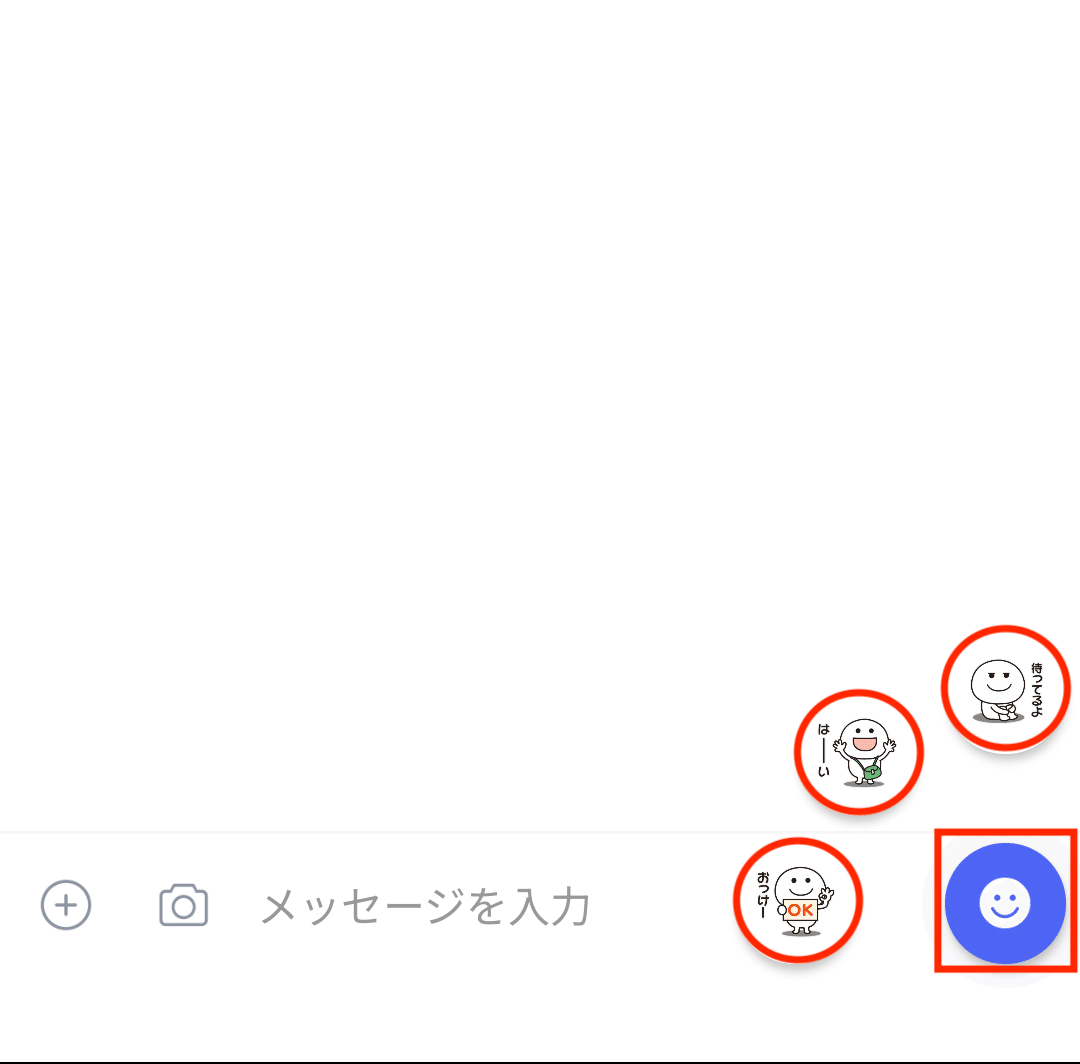Open photo capture beside message field
Image resolution: width=1080 pixels, height=1064 pixels.
coord(183,905)
